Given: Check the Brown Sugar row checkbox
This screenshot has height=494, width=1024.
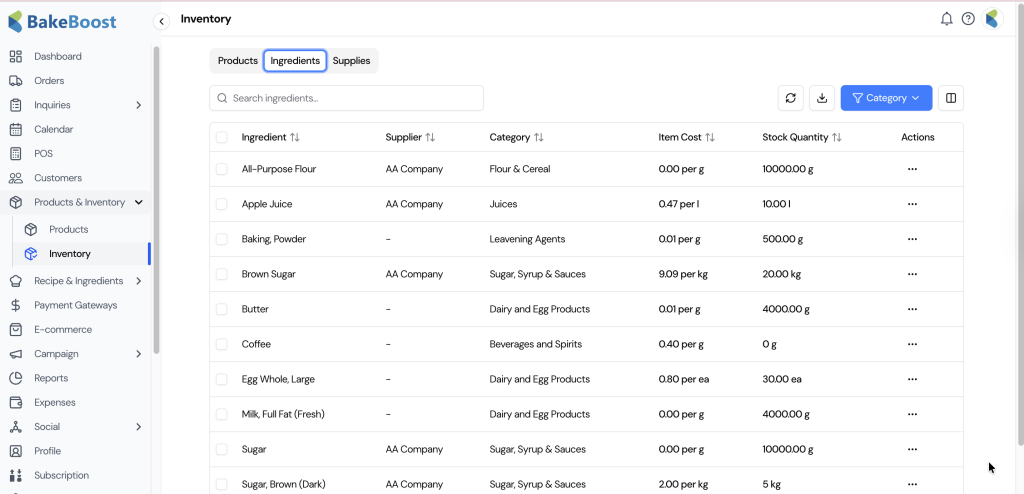Looking at the screenshot, I should coord(222,274).
